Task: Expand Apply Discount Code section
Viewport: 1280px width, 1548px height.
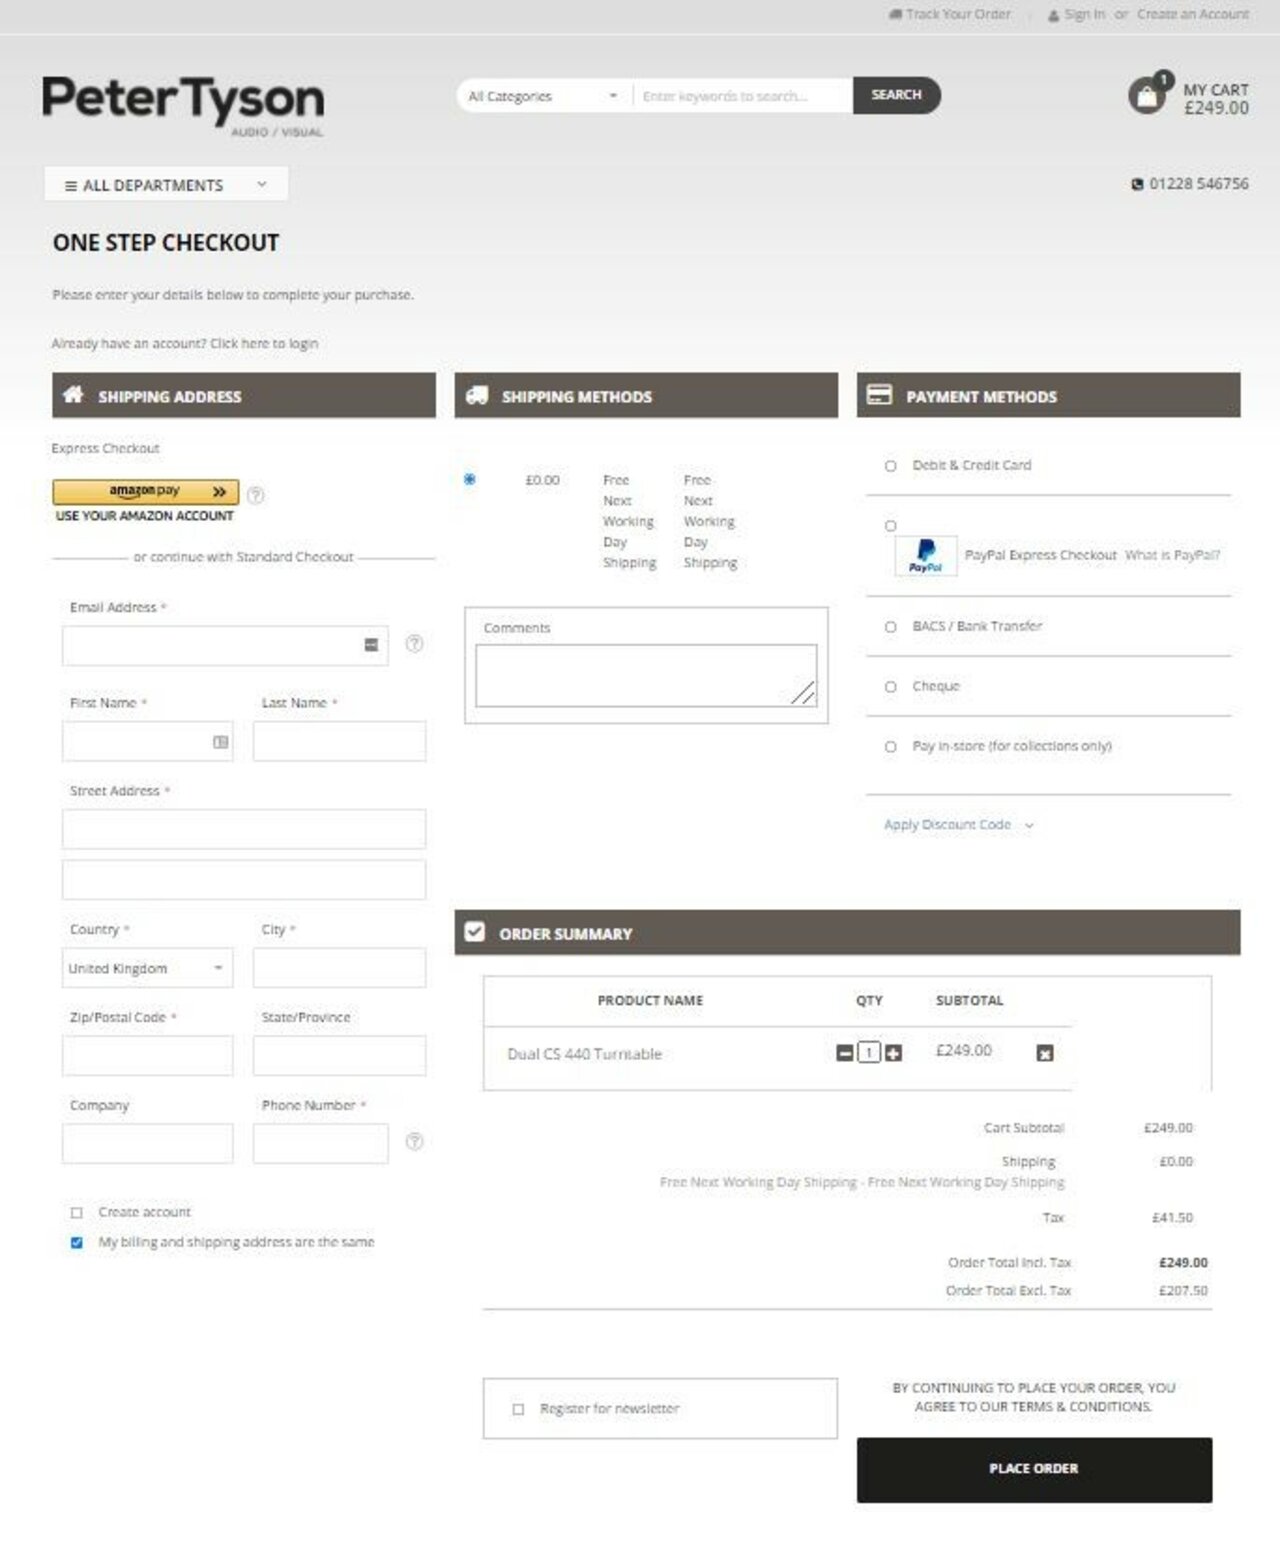Action: tap(957, 825)
